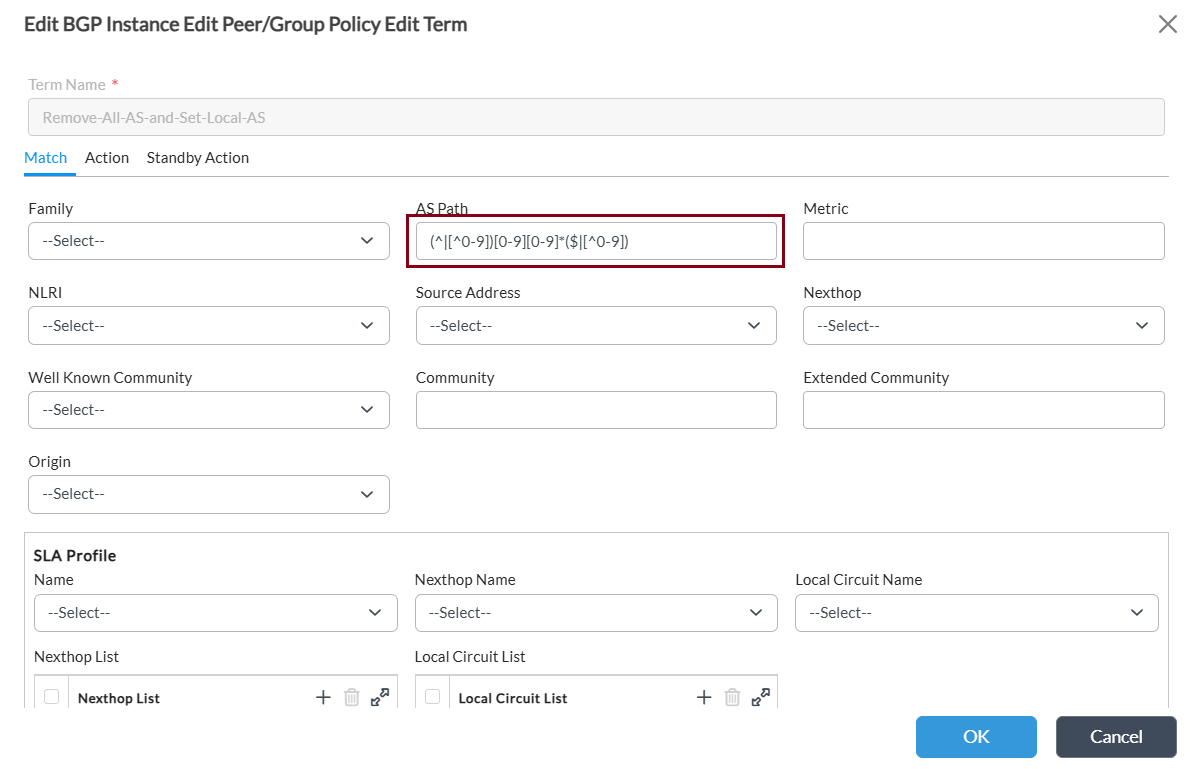The height and width of the screenshot is (769, 1194).
Task: Cancel editing the term
Action: point(1116,737)
